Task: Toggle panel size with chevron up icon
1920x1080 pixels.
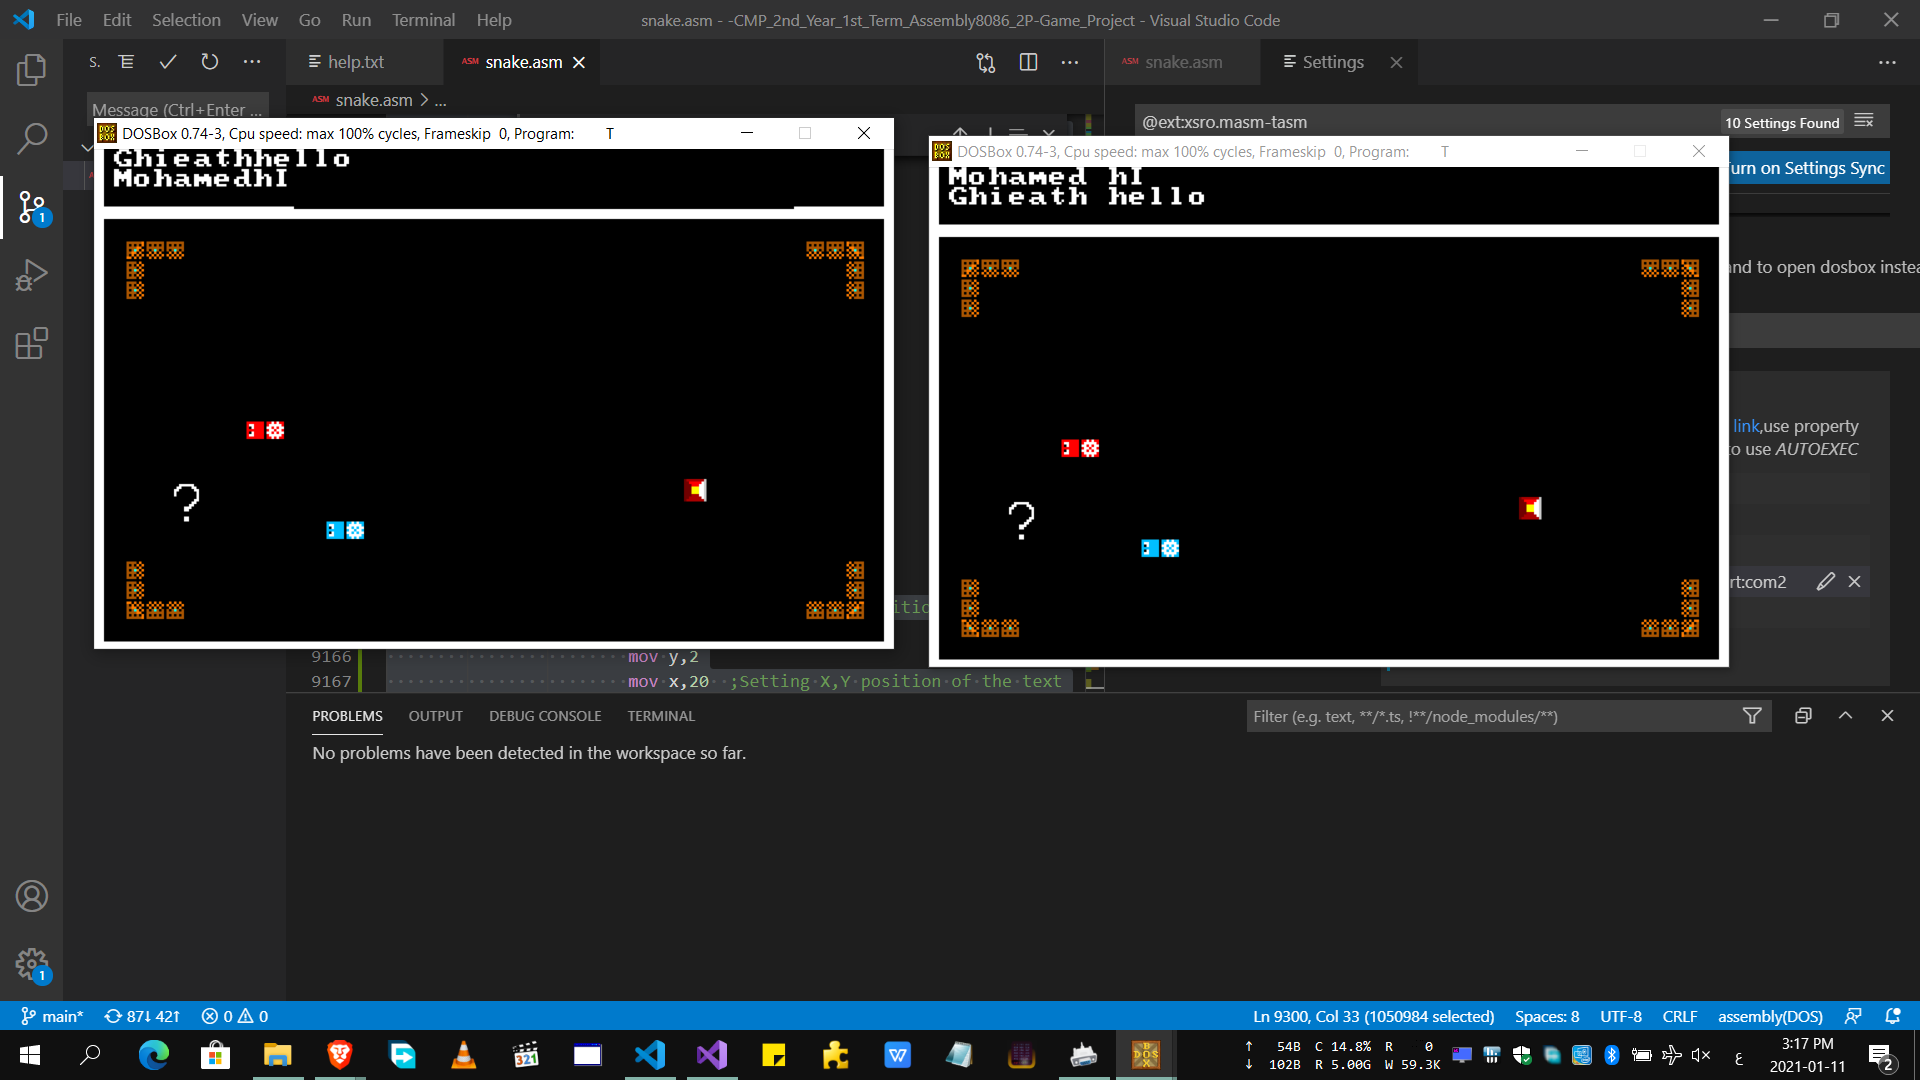Action: tap(1845, 716)
